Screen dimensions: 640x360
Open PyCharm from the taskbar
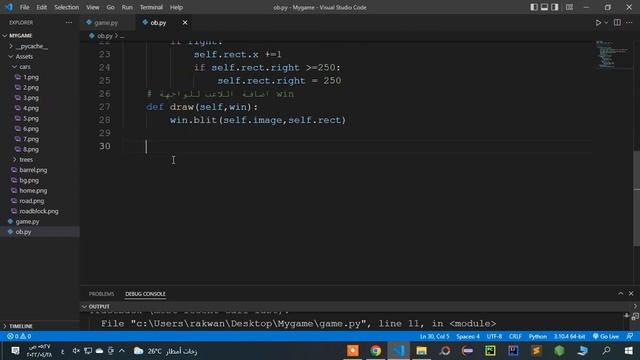[490, 351]
